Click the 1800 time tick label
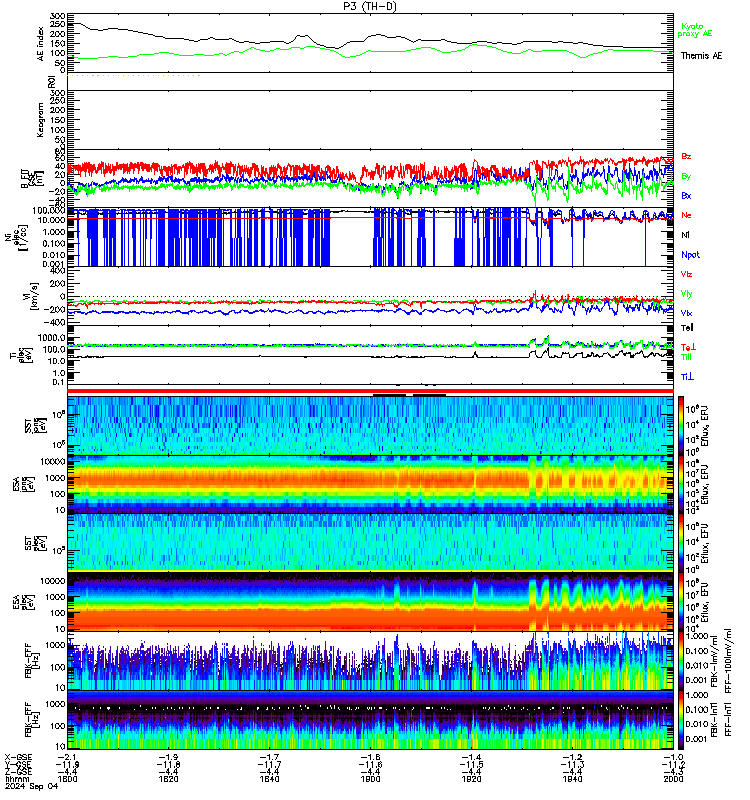Screen dimensions: 750x800 370,779
